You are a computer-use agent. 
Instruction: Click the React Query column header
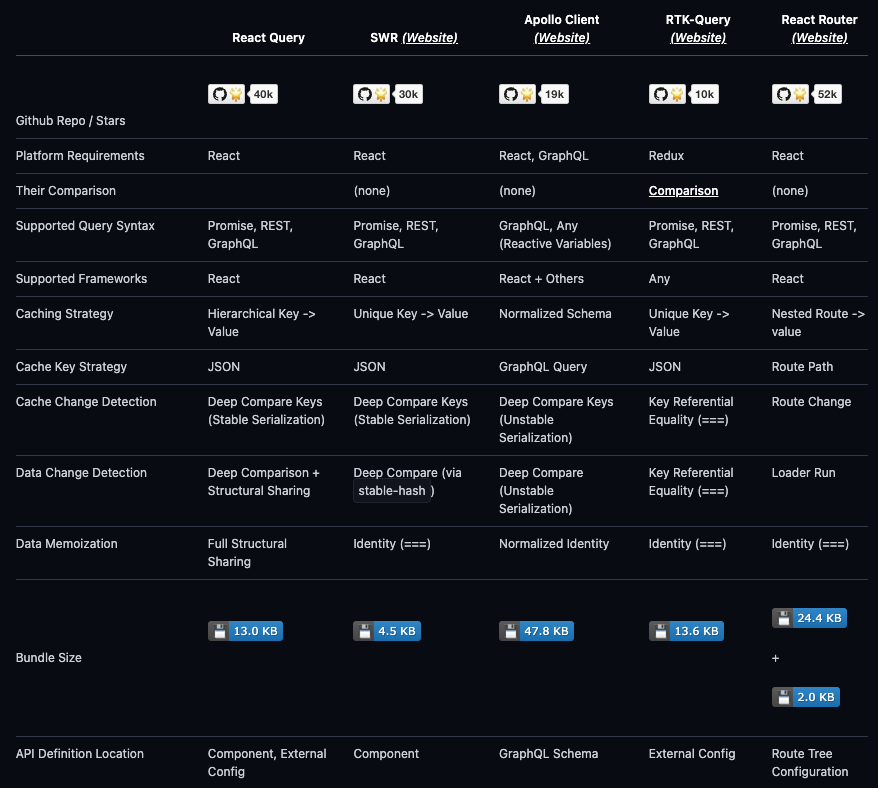tap(268, 38)
